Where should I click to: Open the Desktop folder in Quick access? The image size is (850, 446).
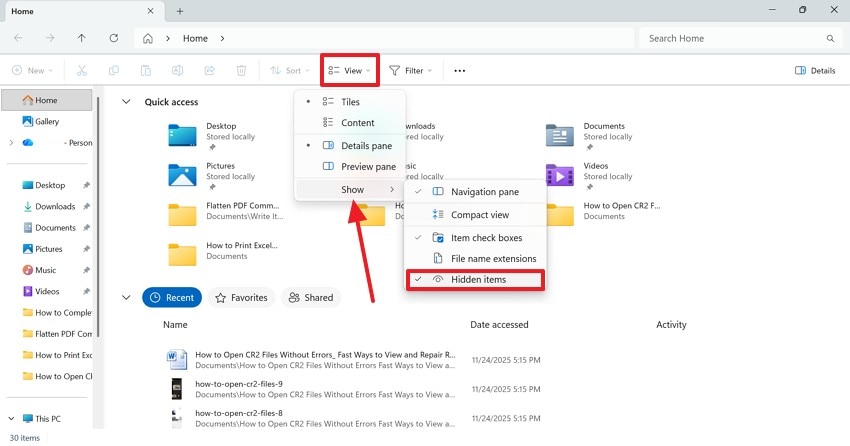pos(211,136)
